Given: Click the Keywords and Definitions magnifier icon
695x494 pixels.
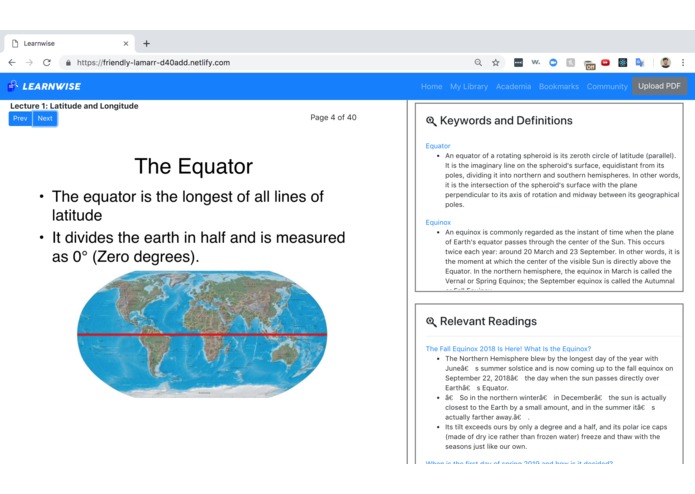Looking at the screenshot, I should point(431,121).
